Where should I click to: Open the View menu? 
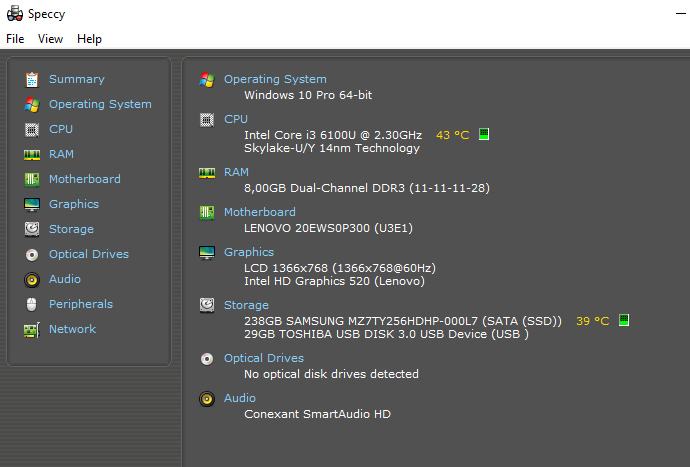click(50, 39)
